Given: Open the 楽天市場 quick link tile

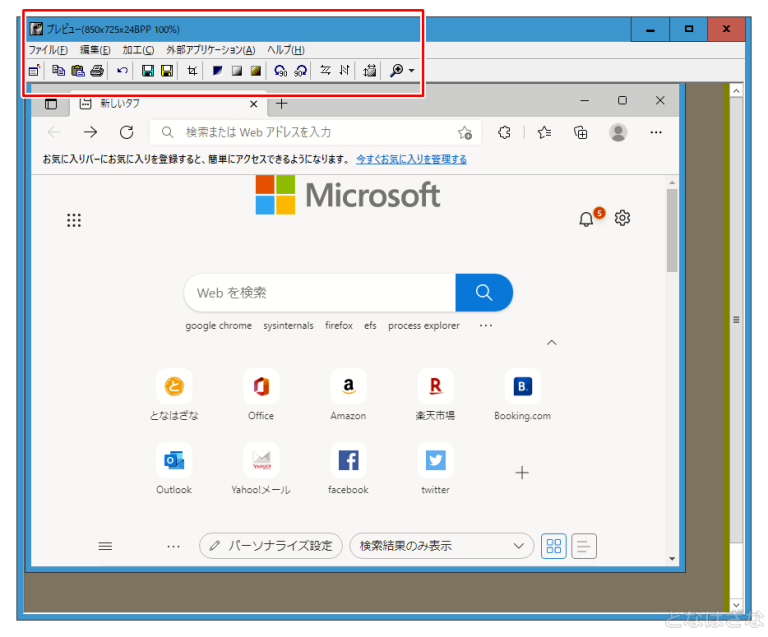Looking at the screenshot, I should pos(435,395).
